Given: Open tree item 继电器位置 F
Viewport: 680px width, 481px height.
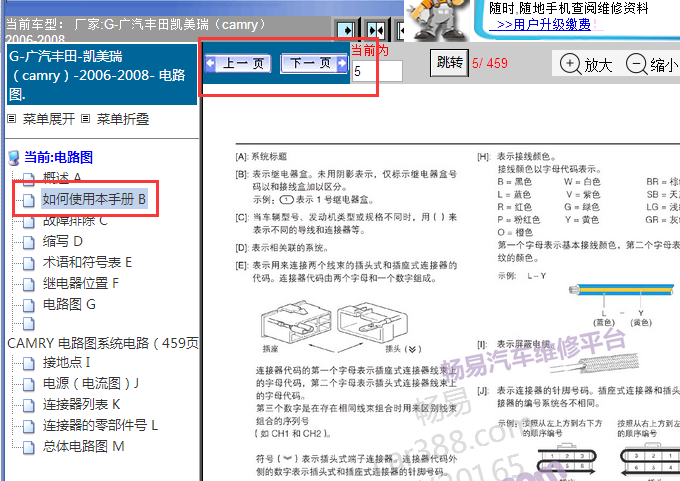Looking at the screenshot, I should tap(80, 283).
